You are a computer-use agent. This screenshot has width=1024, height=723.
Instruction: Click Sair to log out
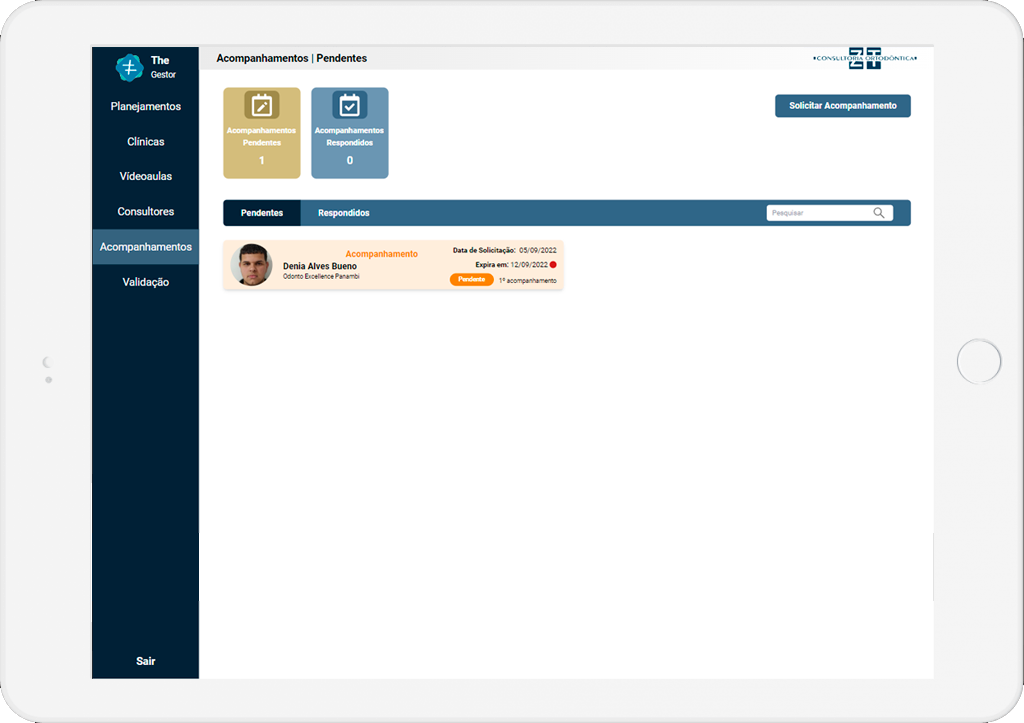pos(146,661)
